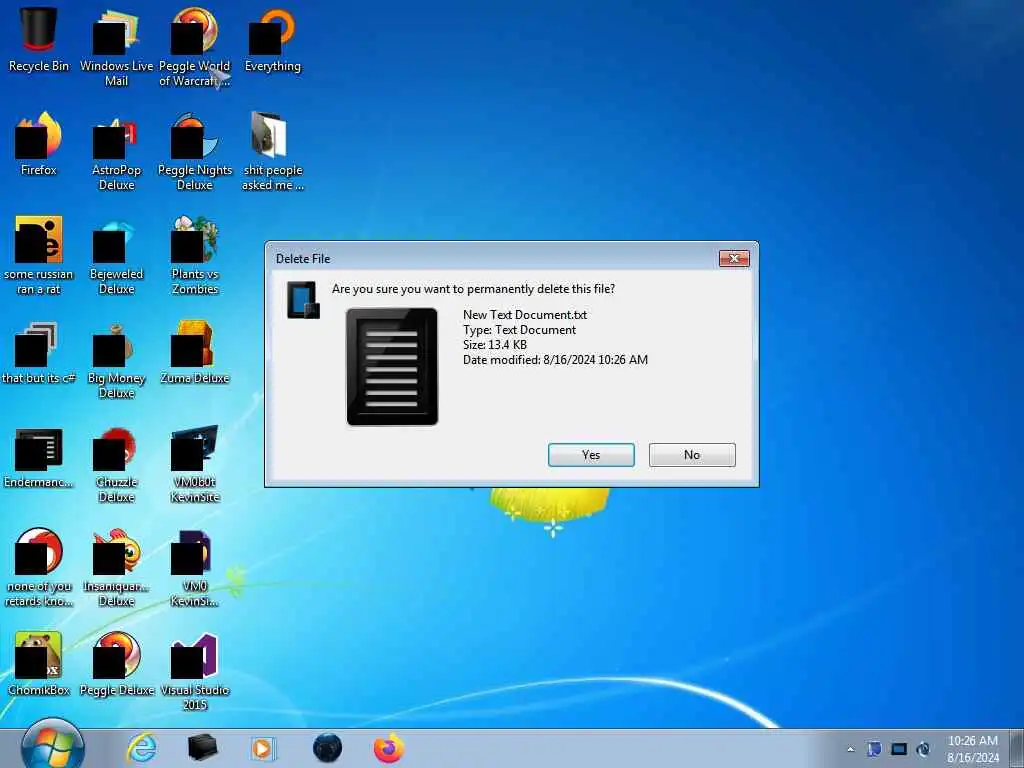
Task: Select the Peggle Deluxe desktop icon
Action: (x=116, y=664)
